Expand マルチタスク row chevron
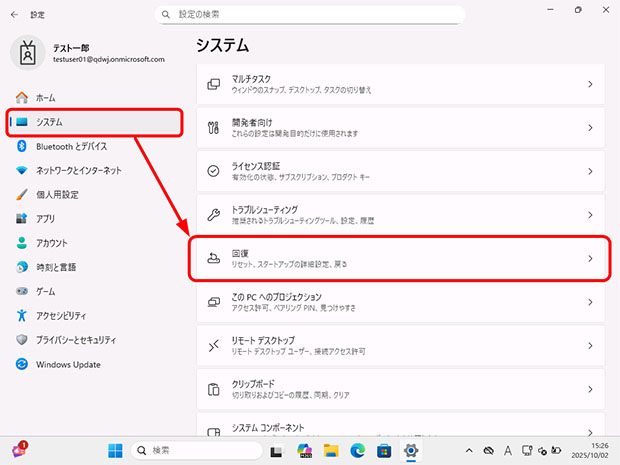The image size is (620, 465). click(x=590, y=84)
